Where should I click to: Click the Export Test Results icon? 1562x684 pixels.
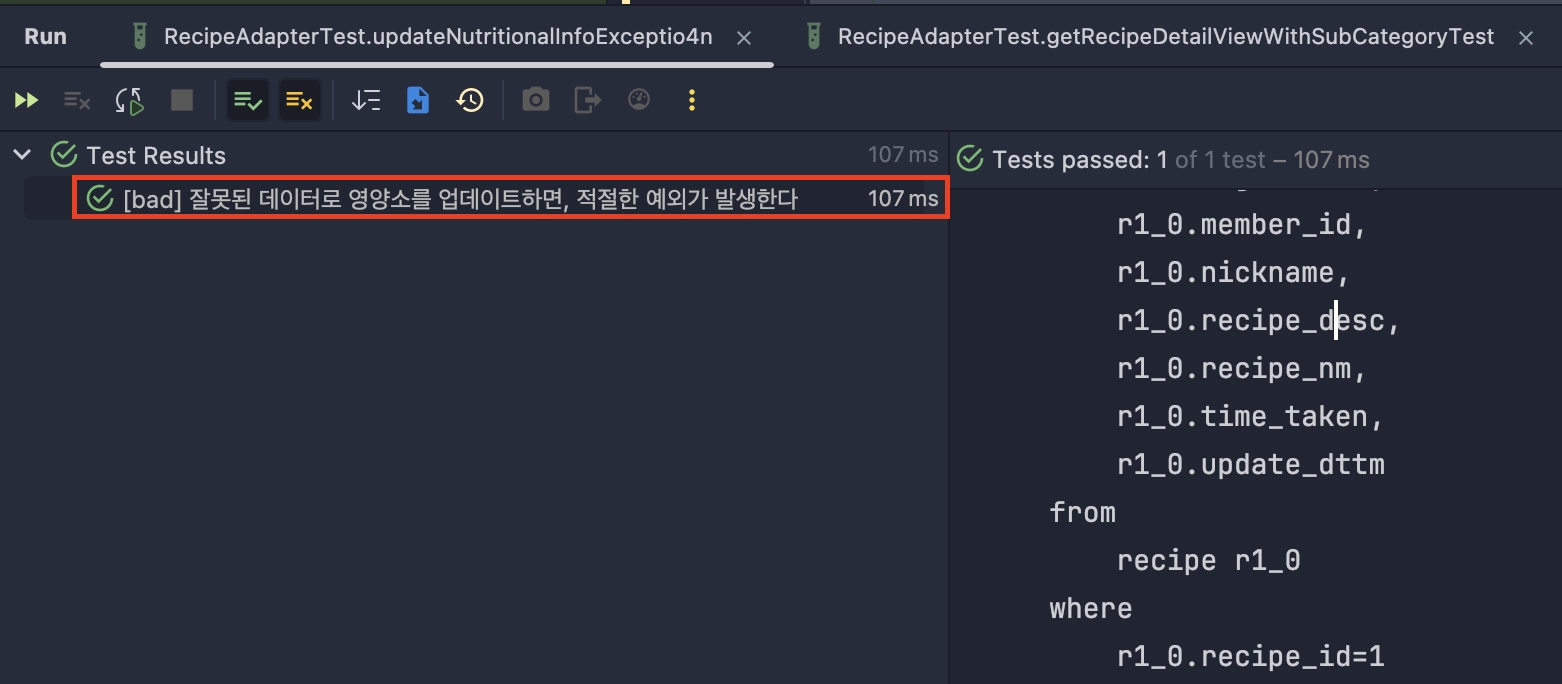click(x=587, y=100)
